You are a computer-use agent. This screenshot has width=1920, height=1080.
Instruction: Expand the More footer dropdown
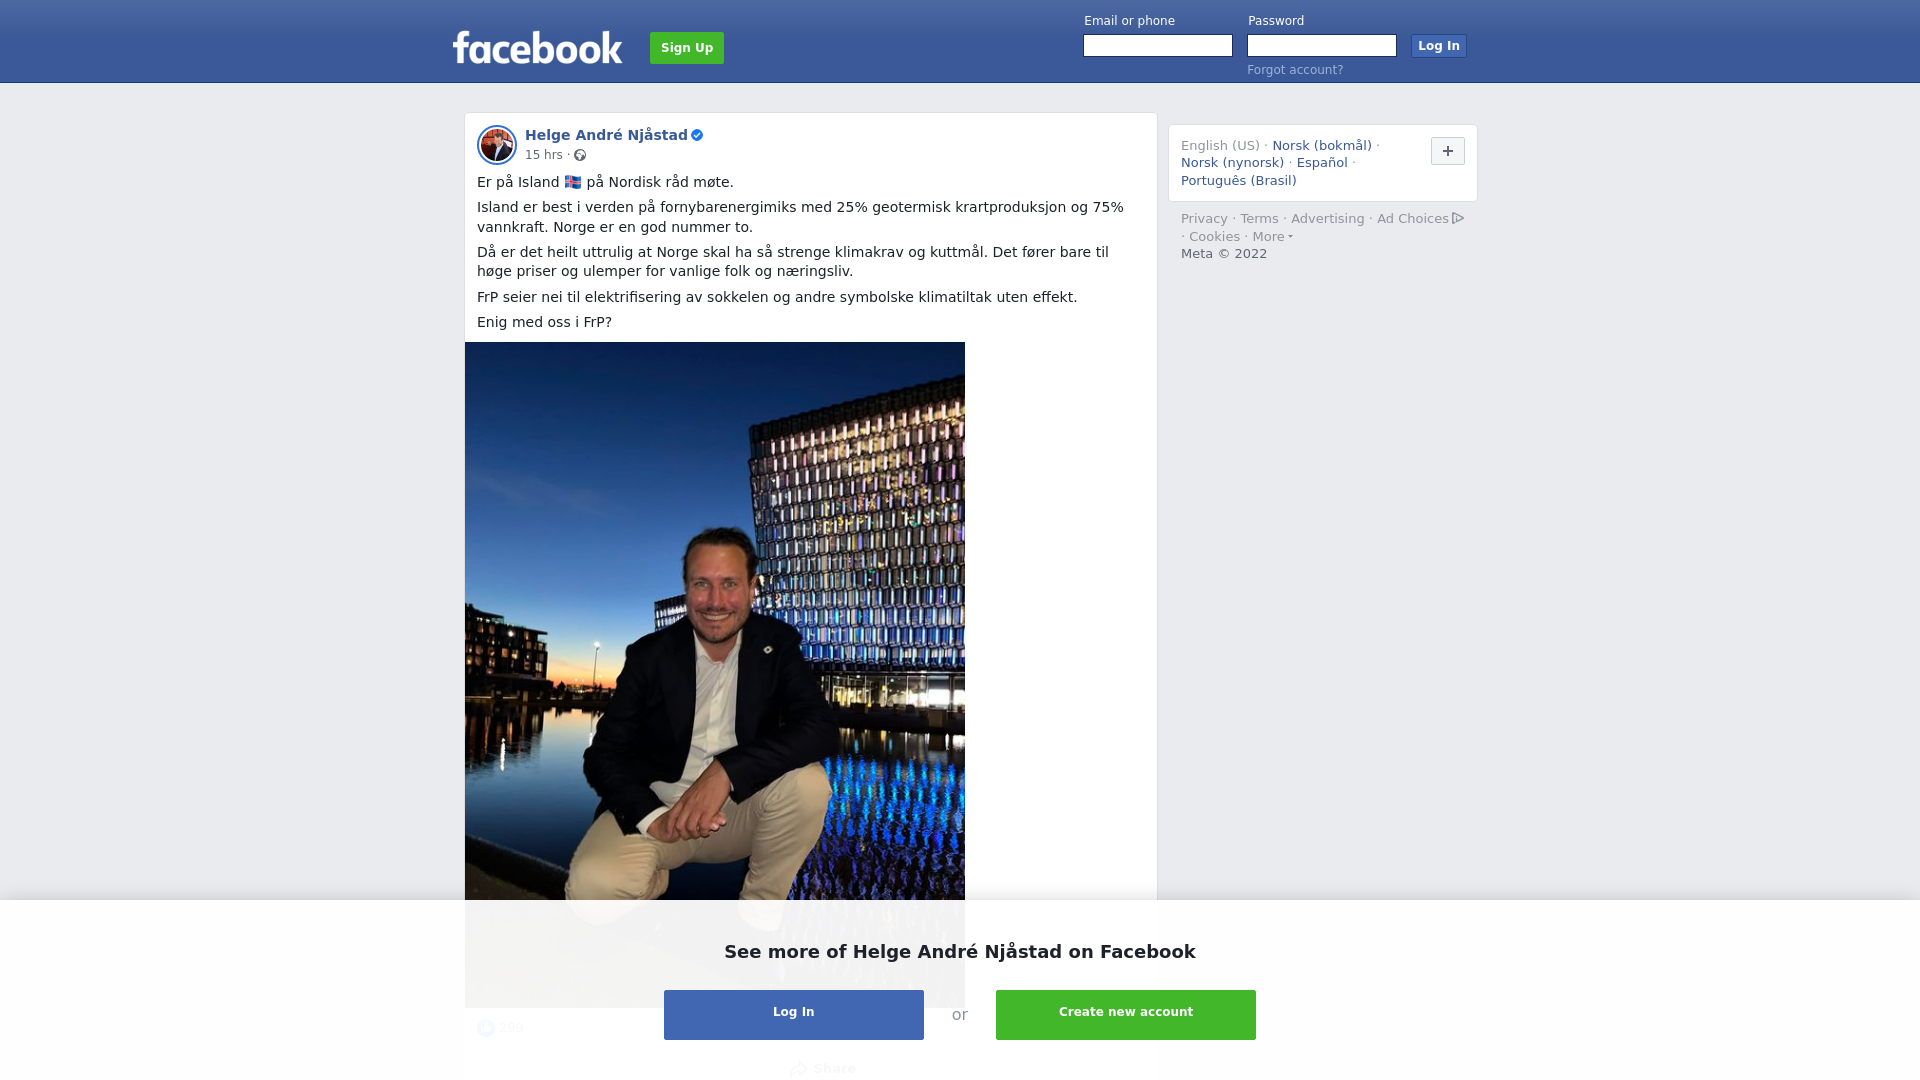(1272, 237)
